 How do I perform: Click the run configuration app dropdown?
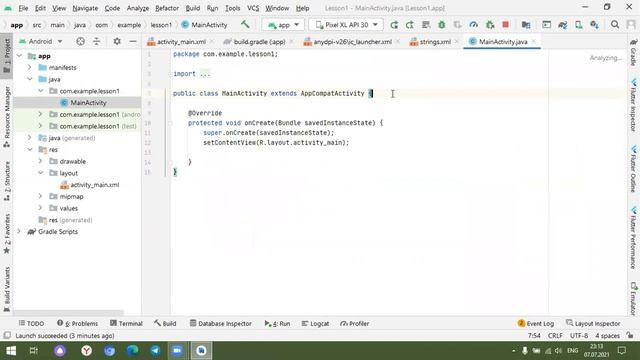coord(283,25)
